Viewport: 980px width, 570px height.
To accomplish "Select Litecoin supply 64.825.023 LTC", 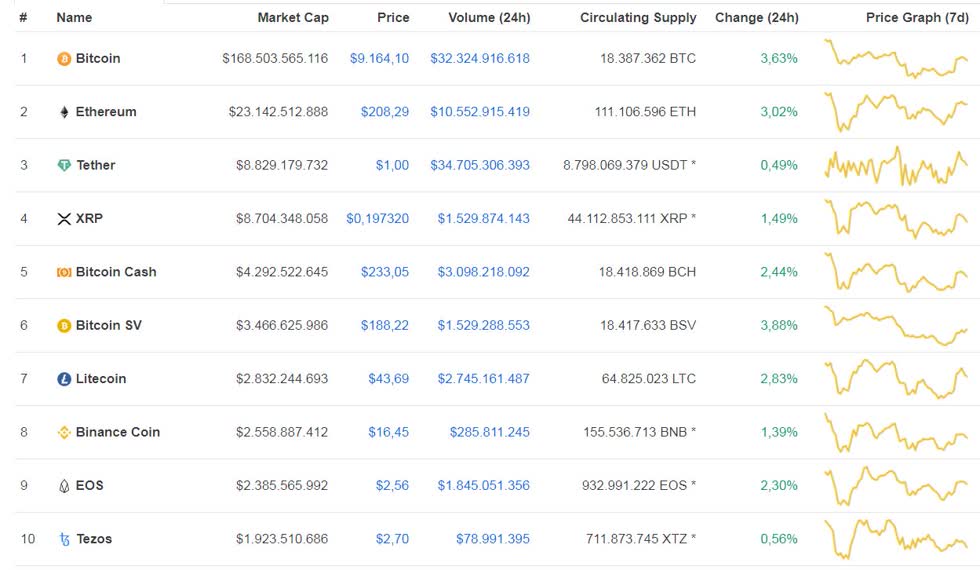I will [649, 379].
